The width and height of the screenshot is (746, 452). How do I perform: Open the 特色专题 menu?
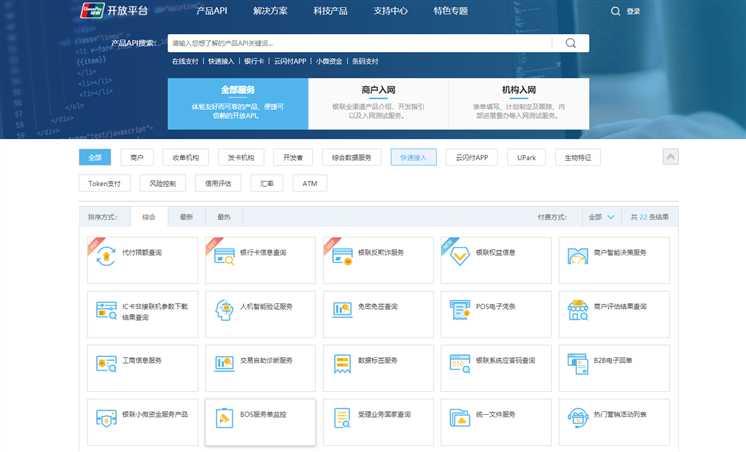point(450,11)
